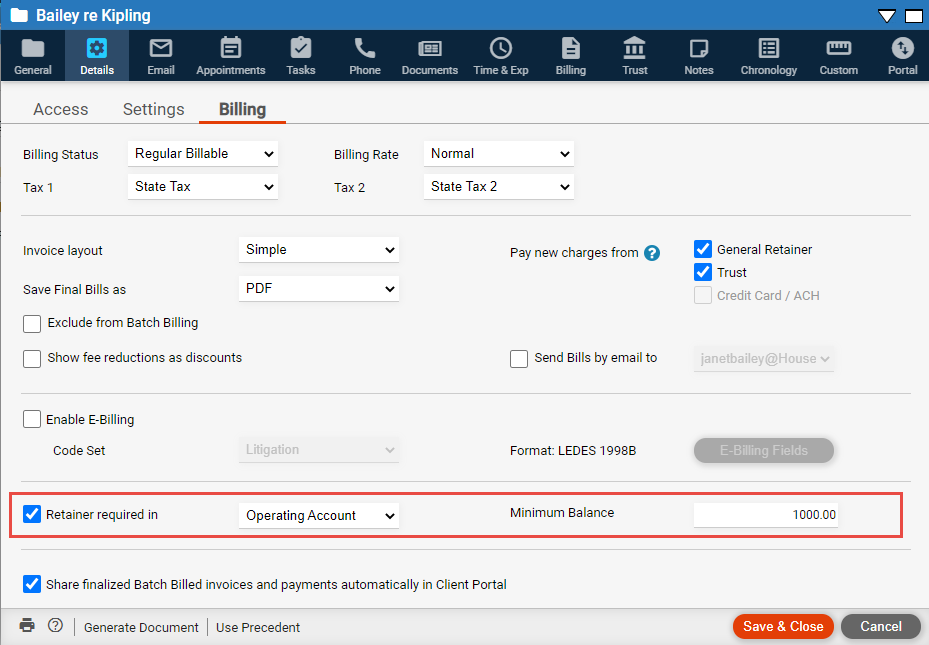929x645 pixels.
Task: Click Use Precedent link
Action: 258,627
